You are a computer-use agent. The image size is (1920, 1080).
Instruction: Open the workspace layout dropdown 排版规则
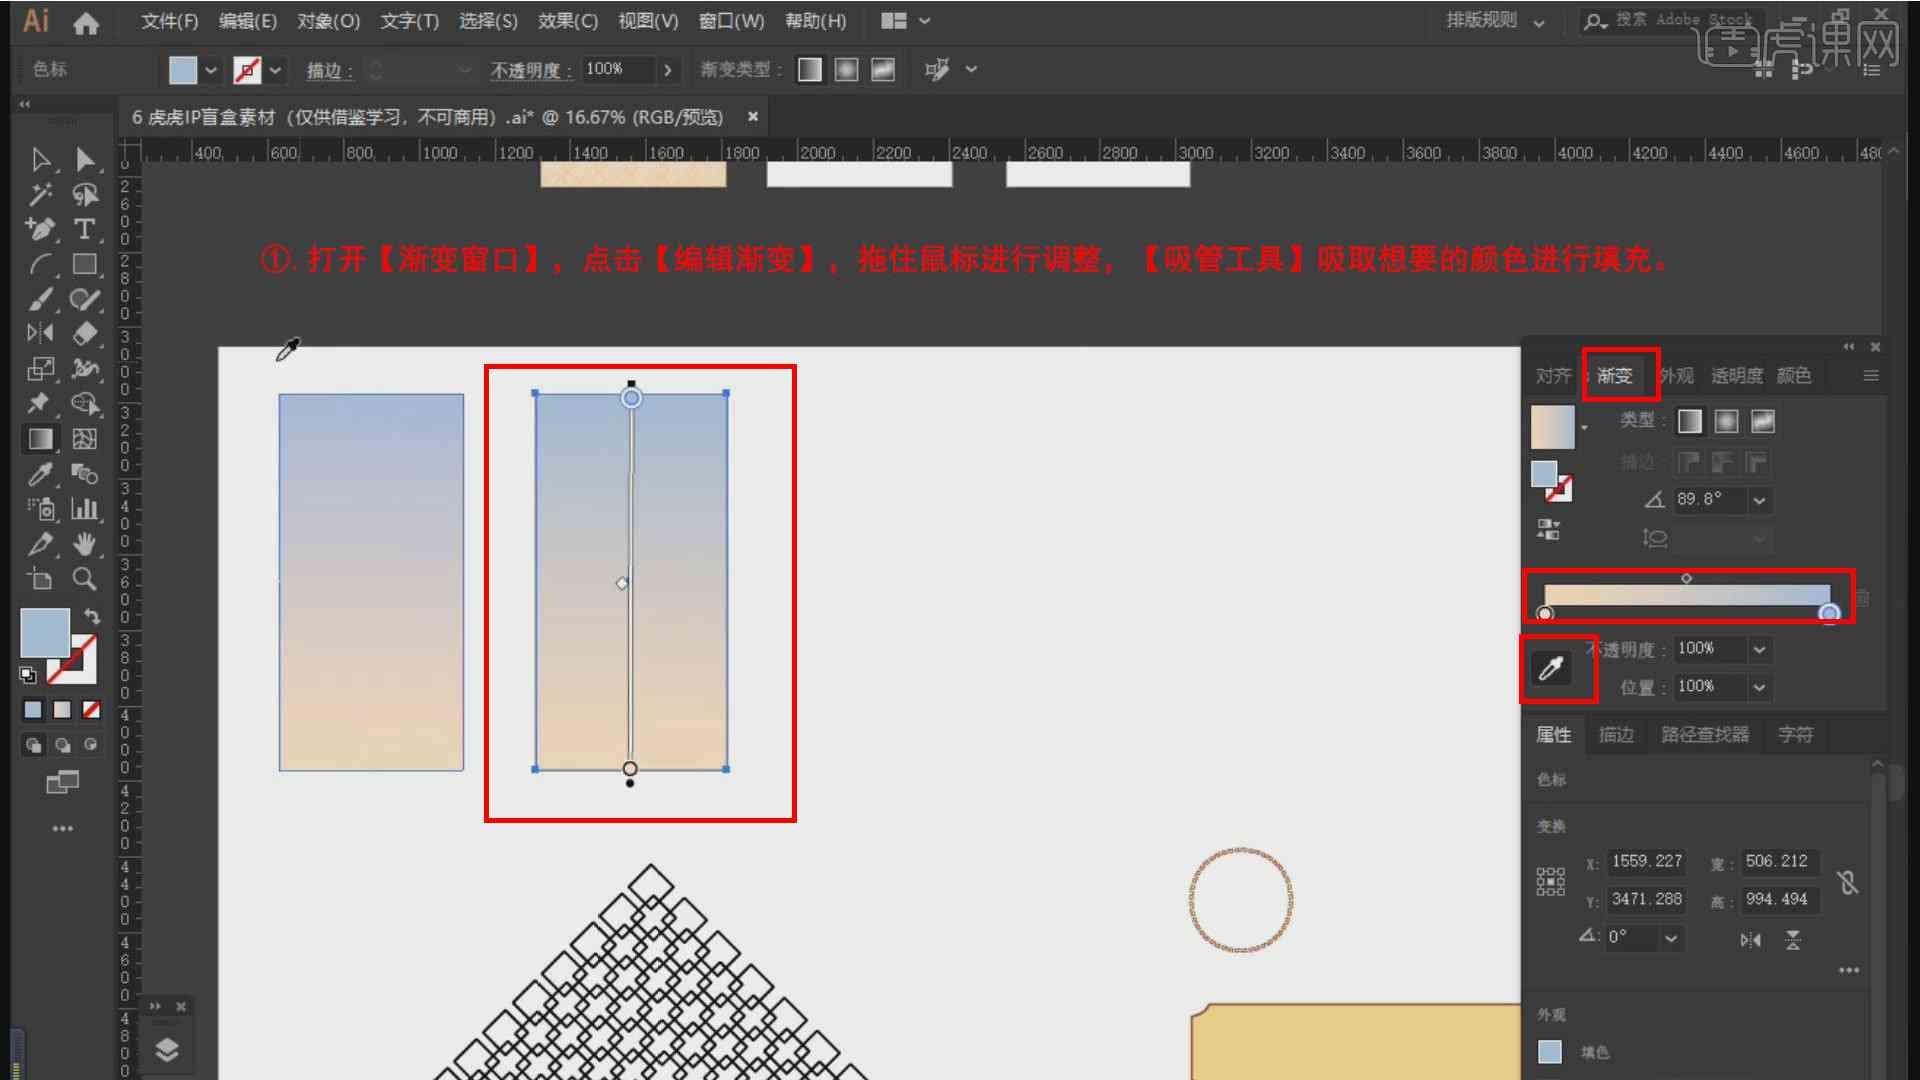pos(1496,21)
